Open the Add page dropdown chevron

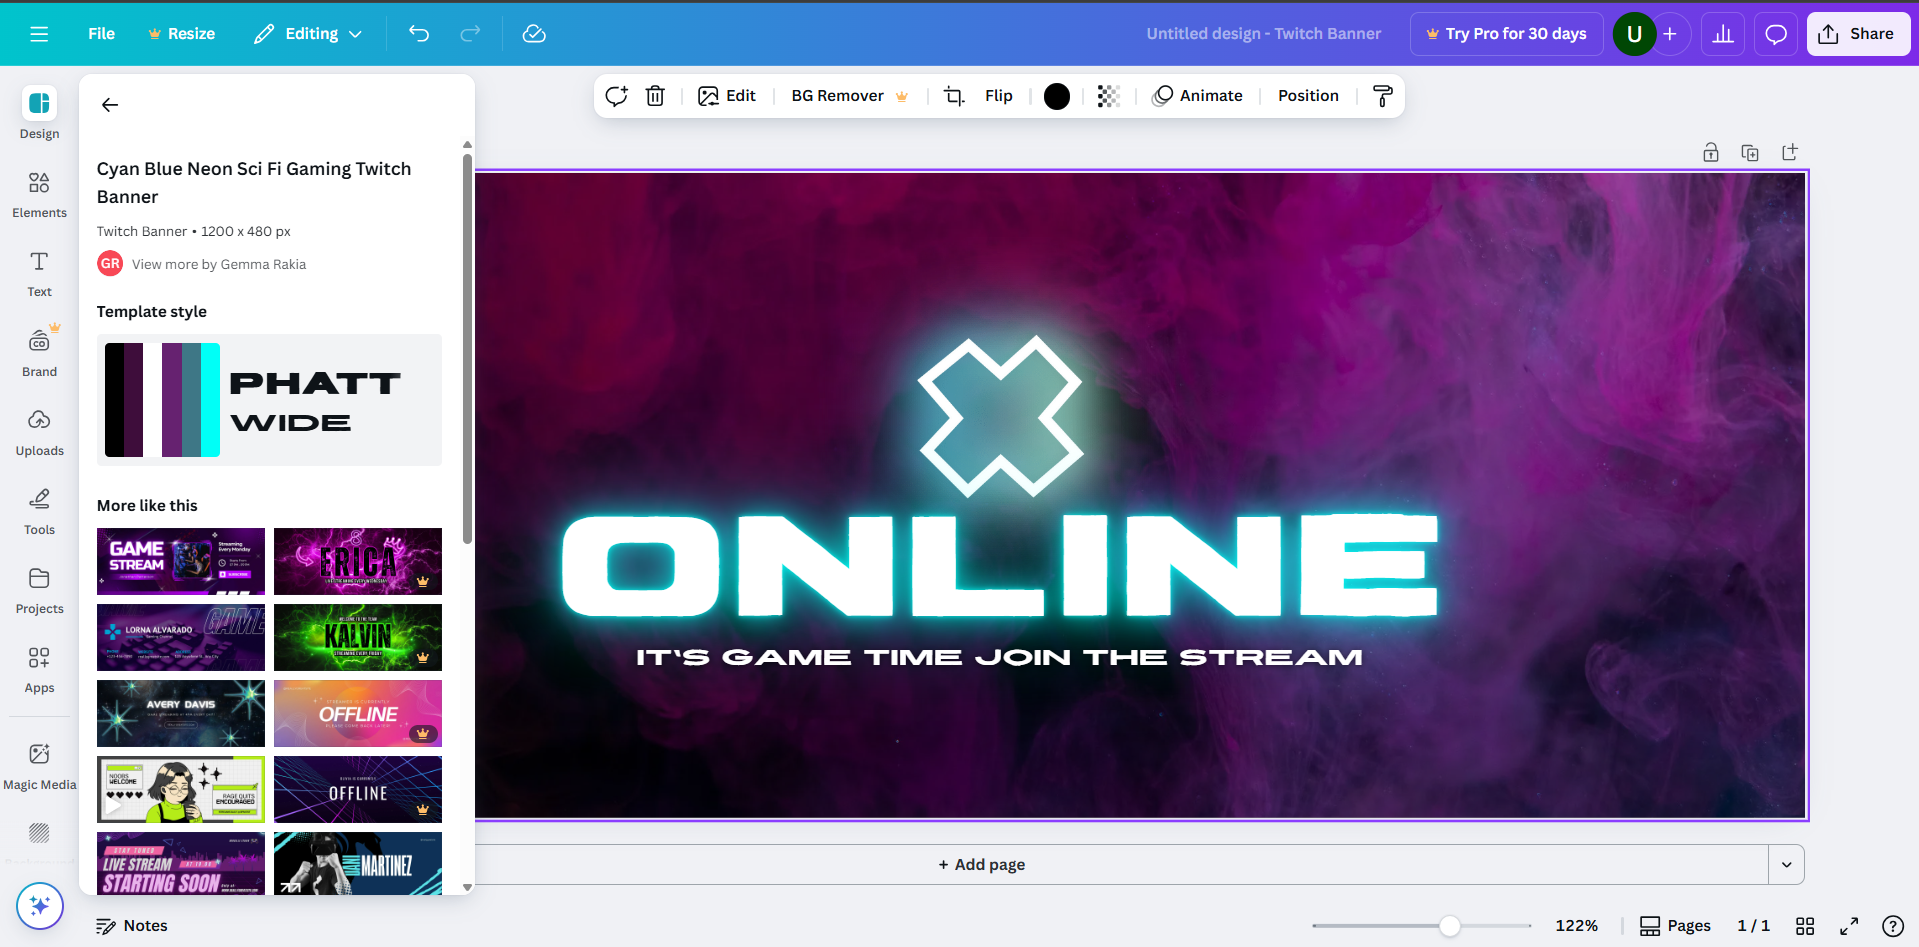(x=1786, y=863)
